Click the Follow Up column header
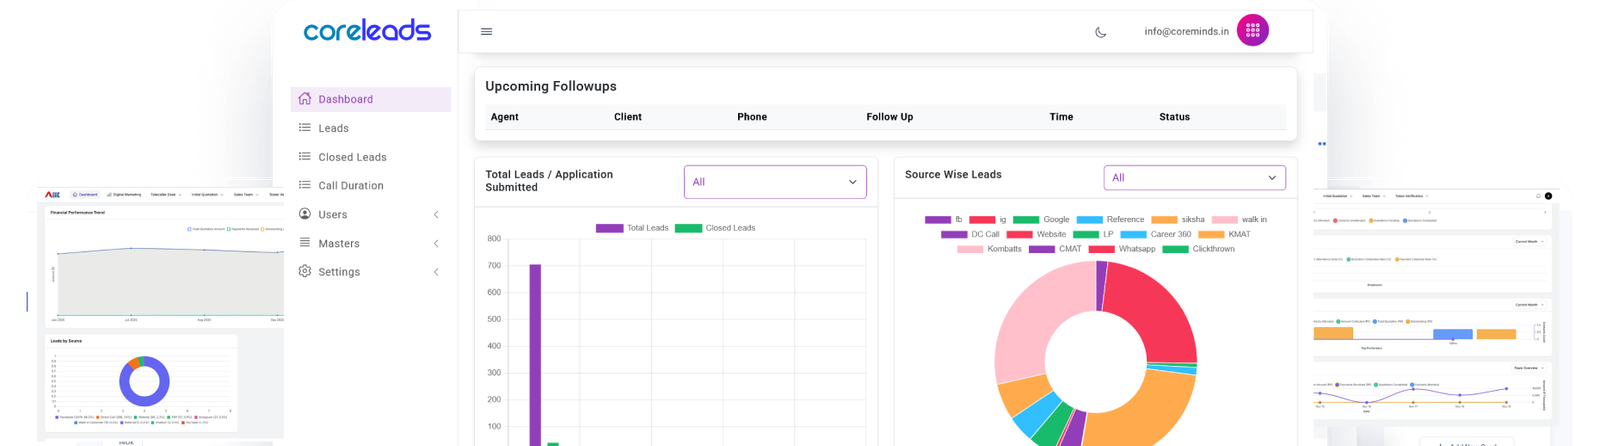Image resolution: width=1600 pixels, height=446 pixels. (889, 117)
